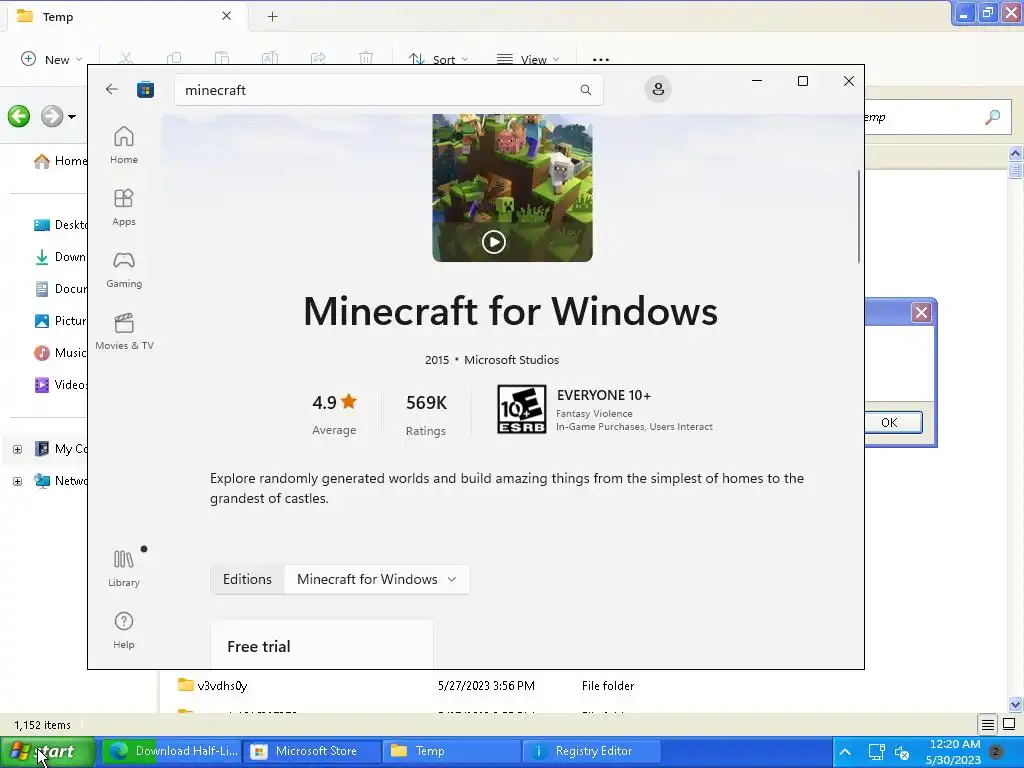Open Help in Store sidebar

pyautogui.click(x=124, y=630)
